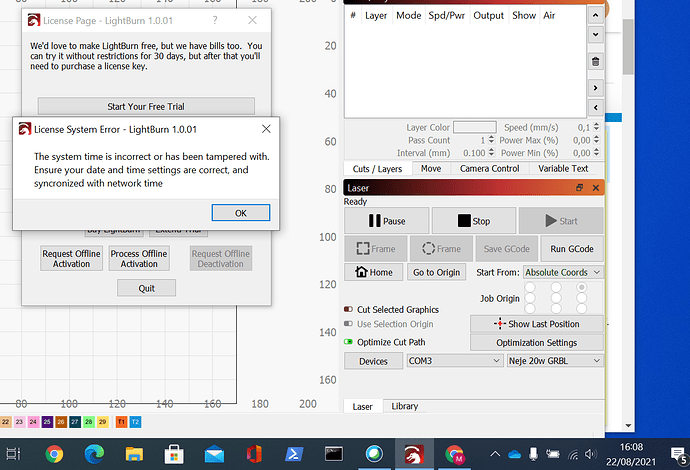Open Optimization Settings
The image size is (690, 470).
coord(536,342)
